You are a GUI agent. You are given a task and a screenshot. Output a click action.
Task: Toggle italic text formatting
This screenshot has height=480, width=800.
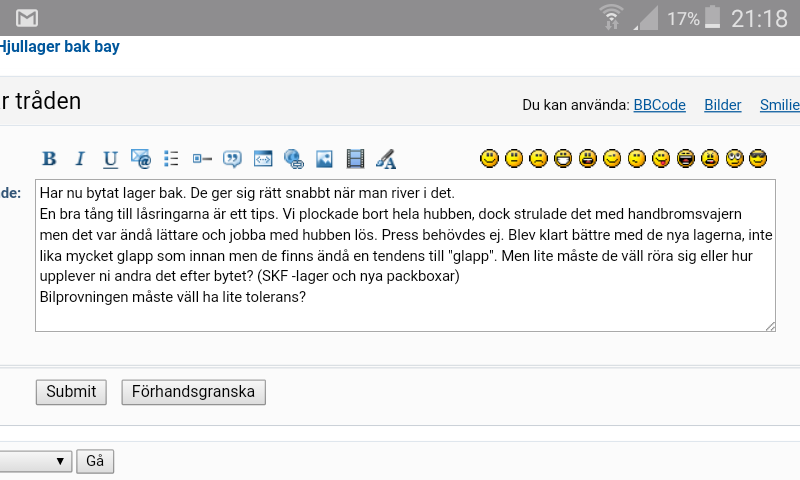[x=80, y=159]
